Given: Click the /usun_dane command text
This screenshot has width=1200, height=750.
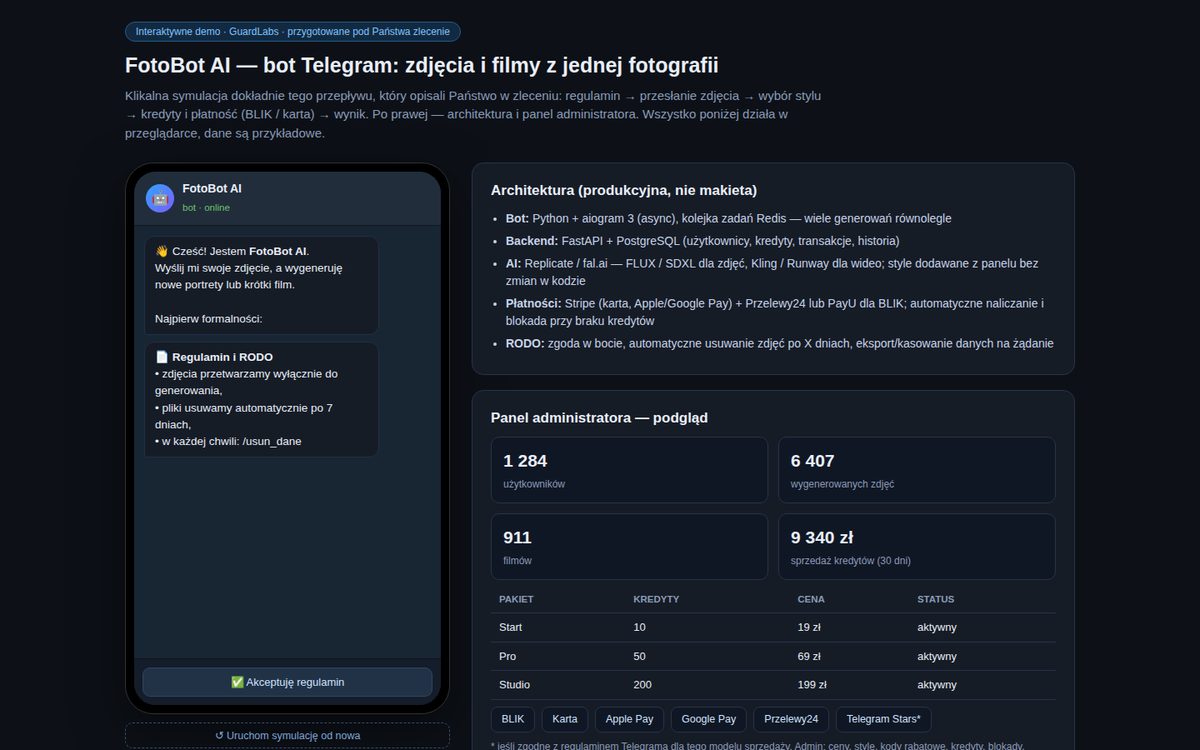Looking at the screenshot, I should click(272, 441).
